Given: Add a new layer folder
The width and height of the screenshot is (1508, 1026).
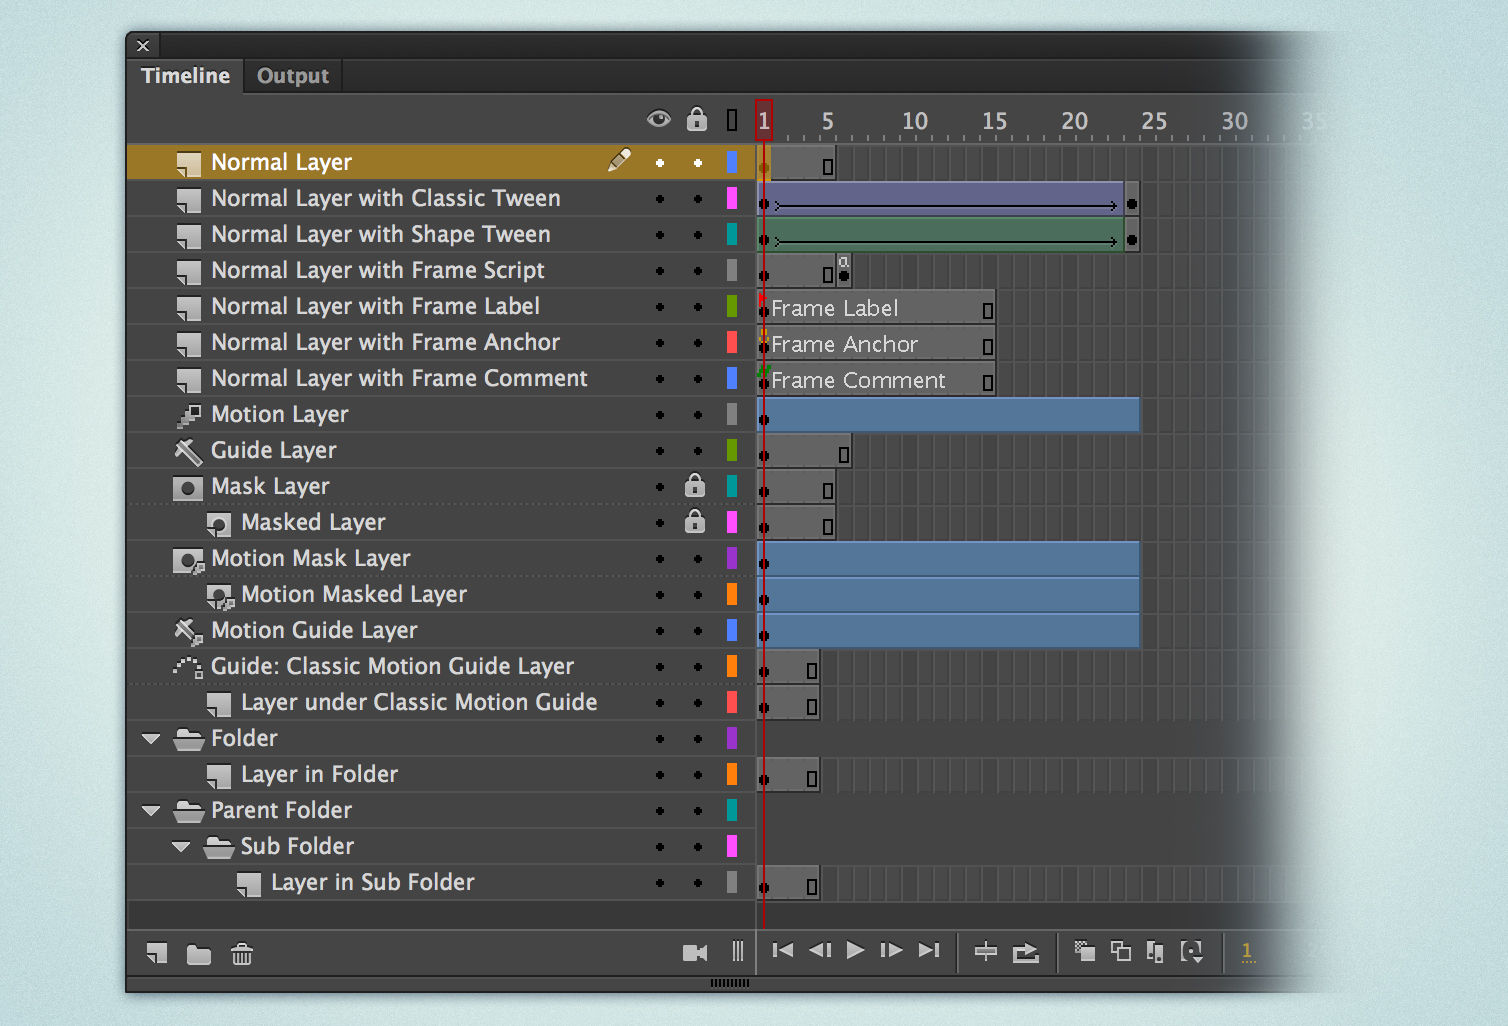Looking at the screenshot, I should tap(198, 954).
